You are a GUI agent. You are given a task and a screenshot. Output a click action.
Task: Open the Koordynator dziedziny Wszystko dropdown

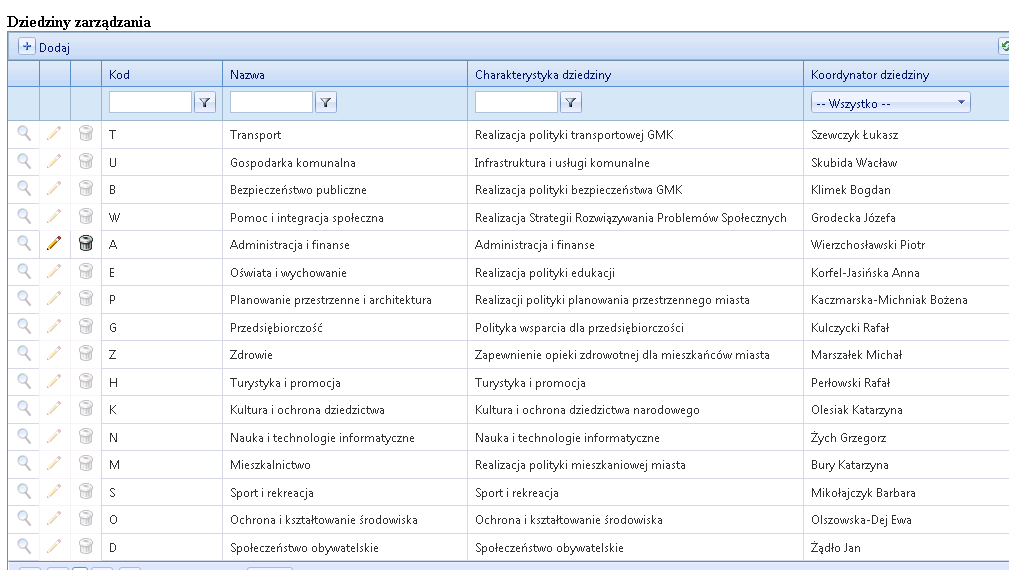coord(891,103)
